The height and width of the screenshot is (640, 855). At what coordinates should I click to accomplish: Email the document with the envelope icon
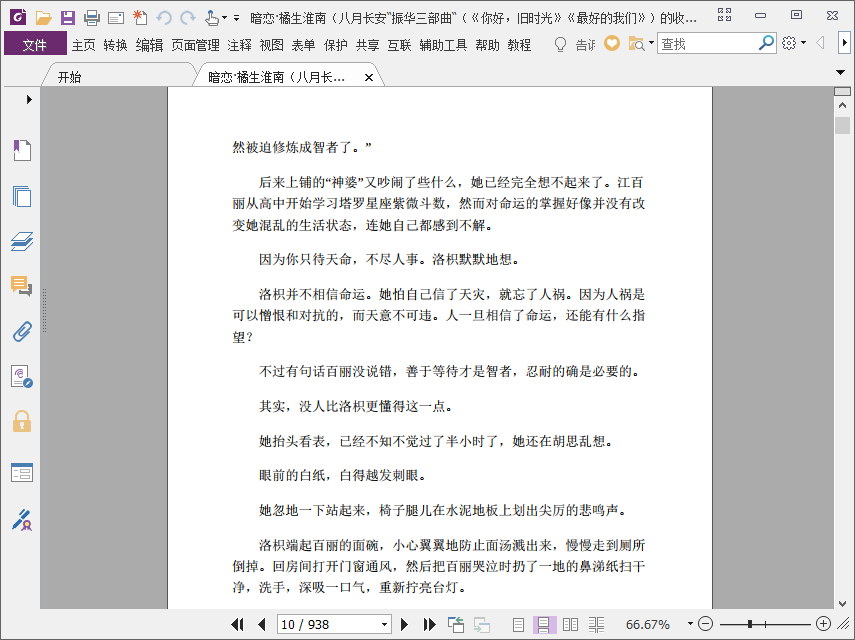click(116, 19)
